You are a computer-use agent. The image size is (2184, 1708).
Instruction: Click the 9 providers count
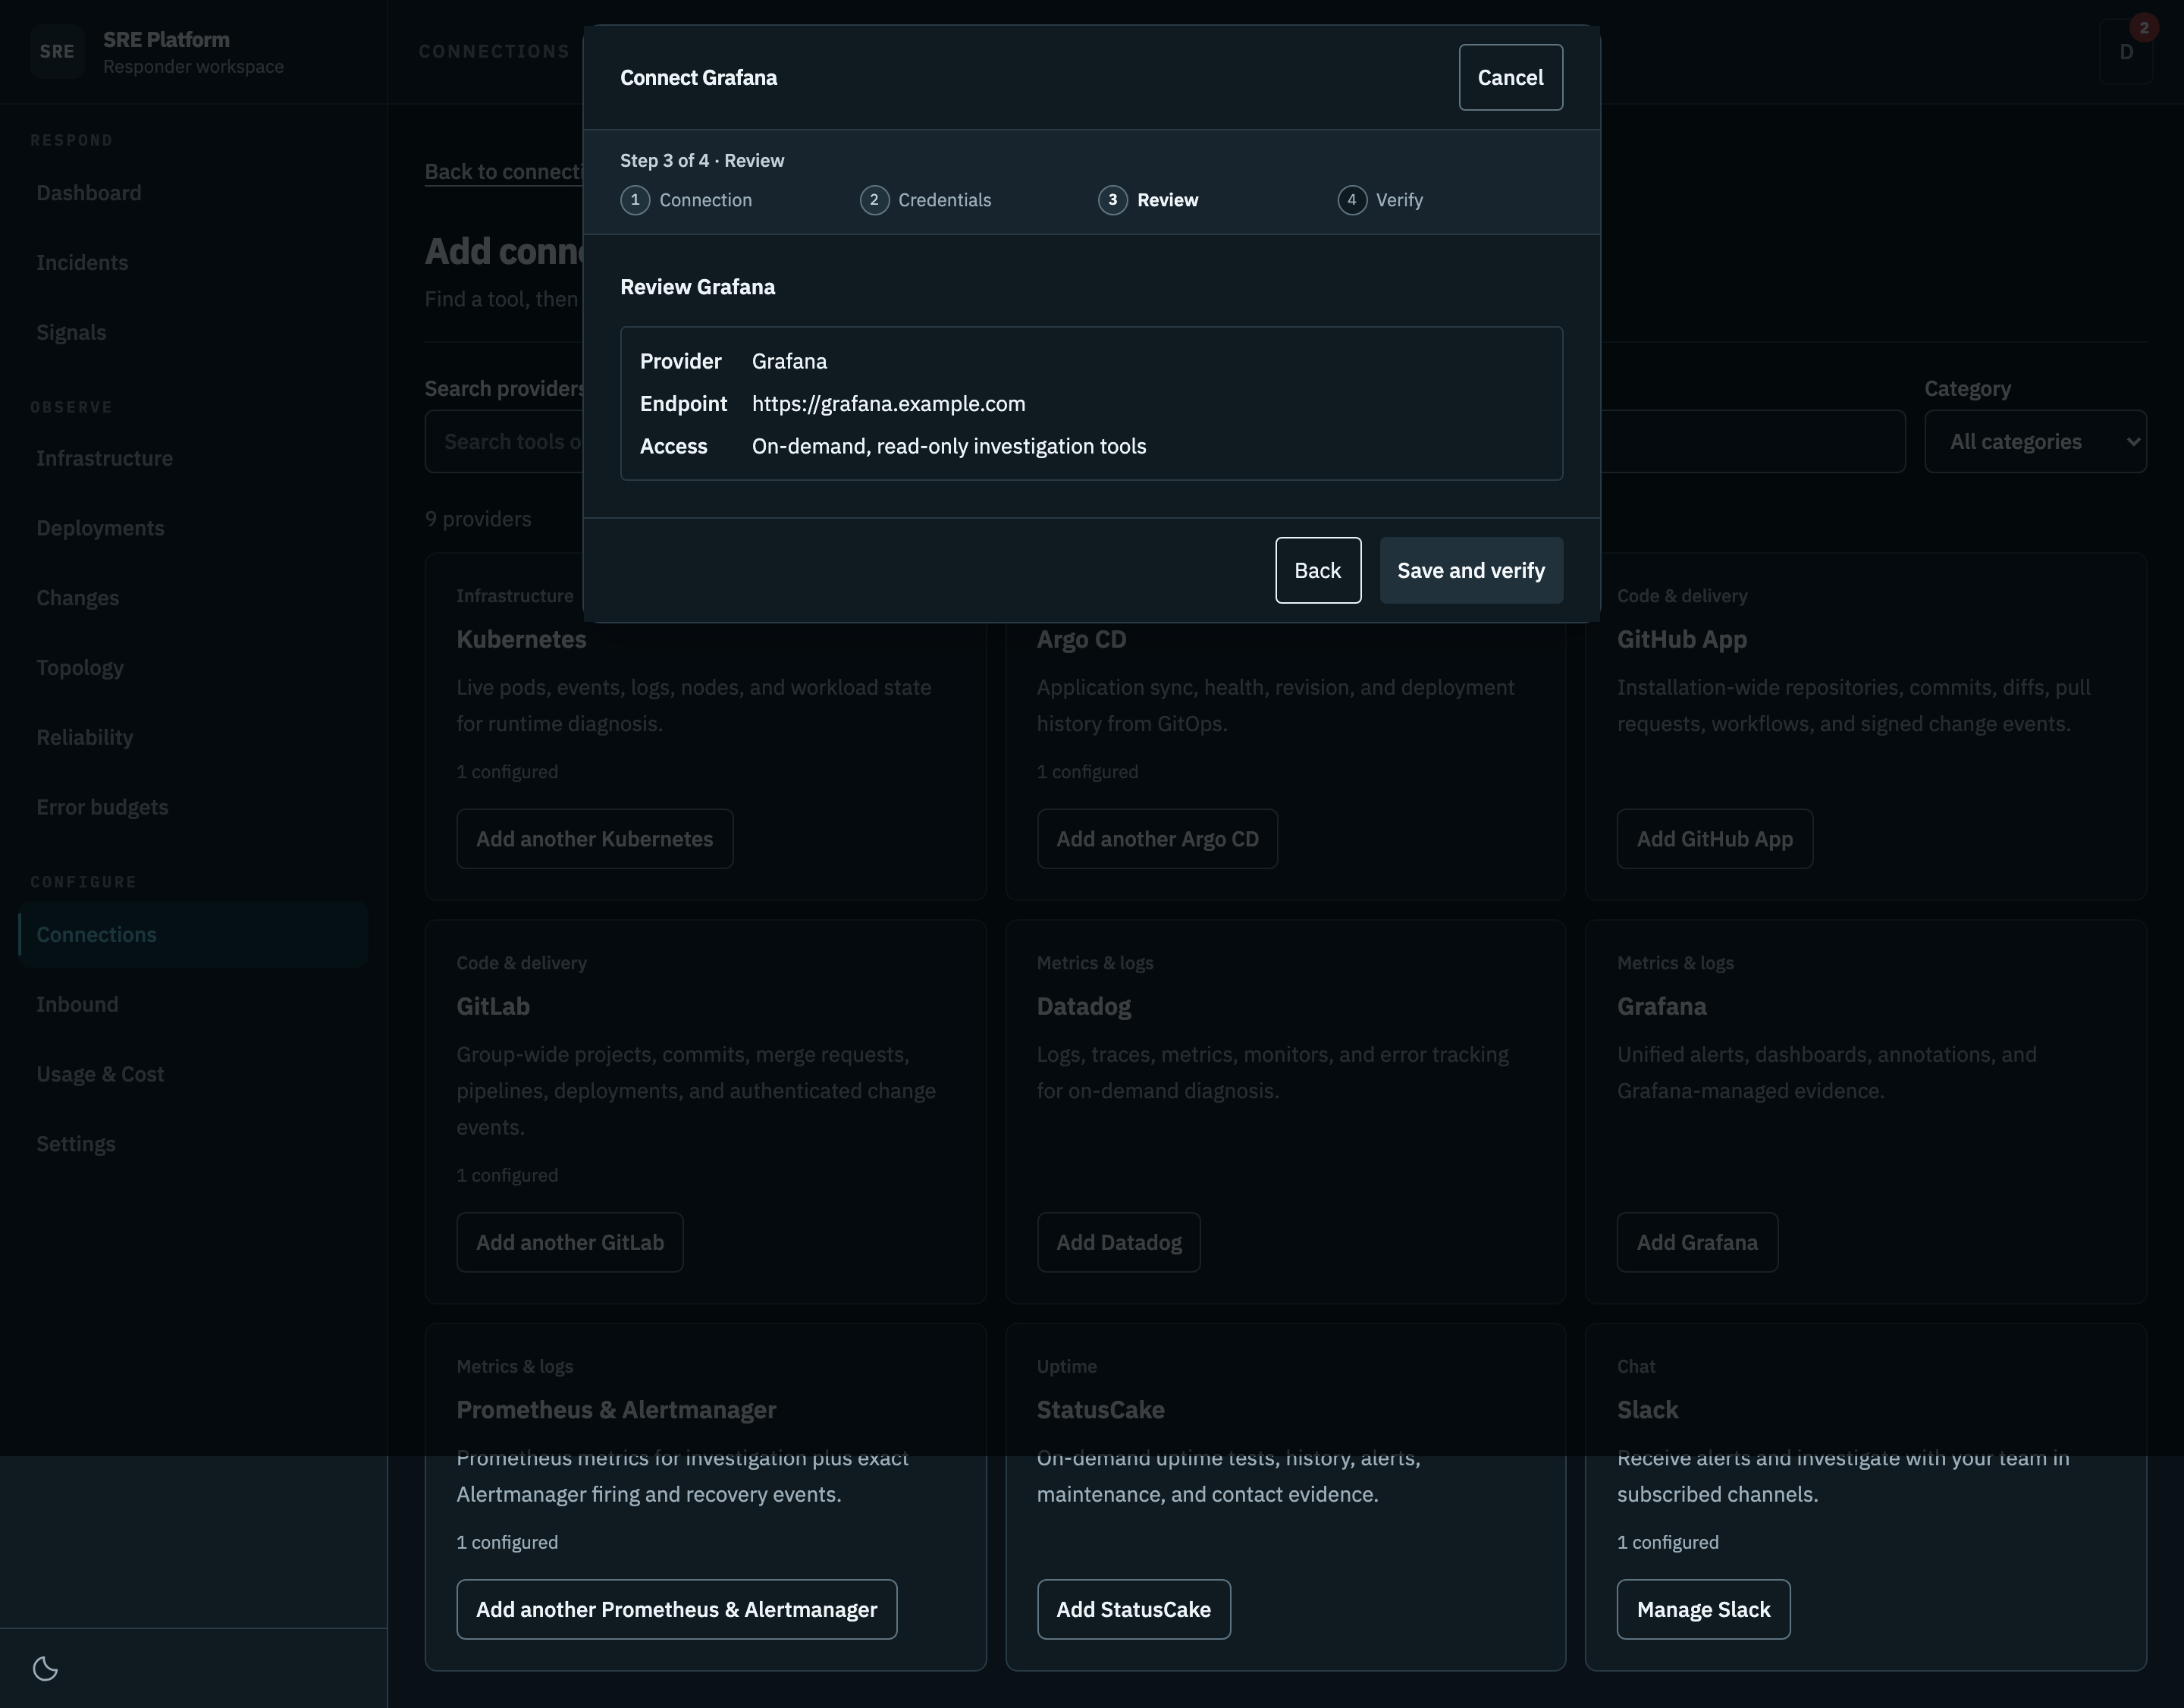pyautogui.click(x=478, y=519)
